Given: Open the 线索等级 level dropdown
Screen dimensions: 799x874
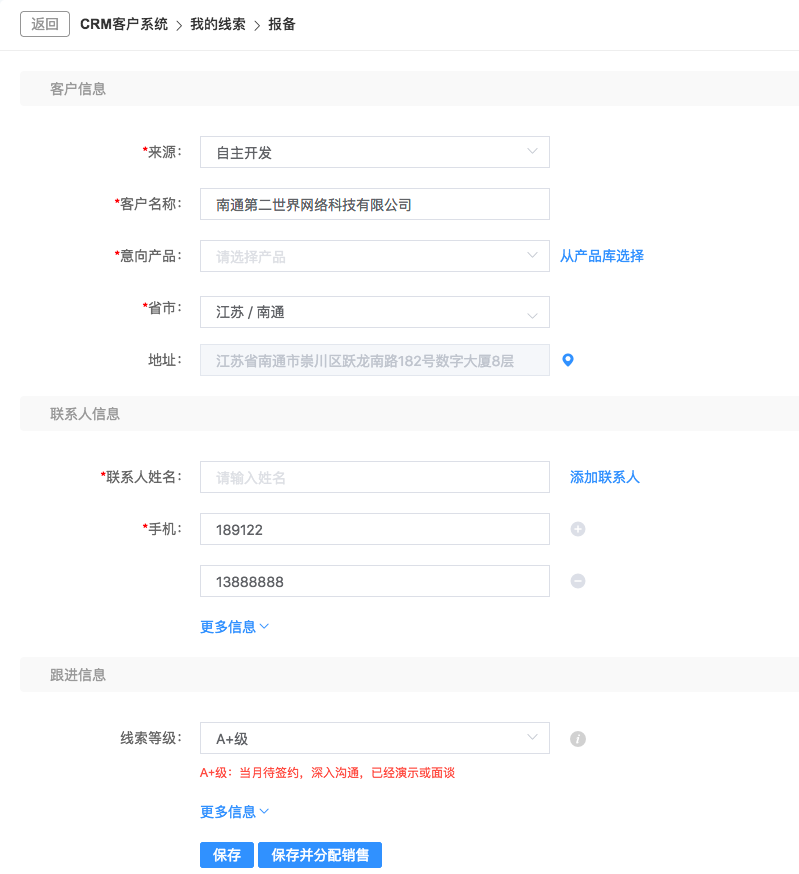Looking at the screenshot, I should click(375, 738).
